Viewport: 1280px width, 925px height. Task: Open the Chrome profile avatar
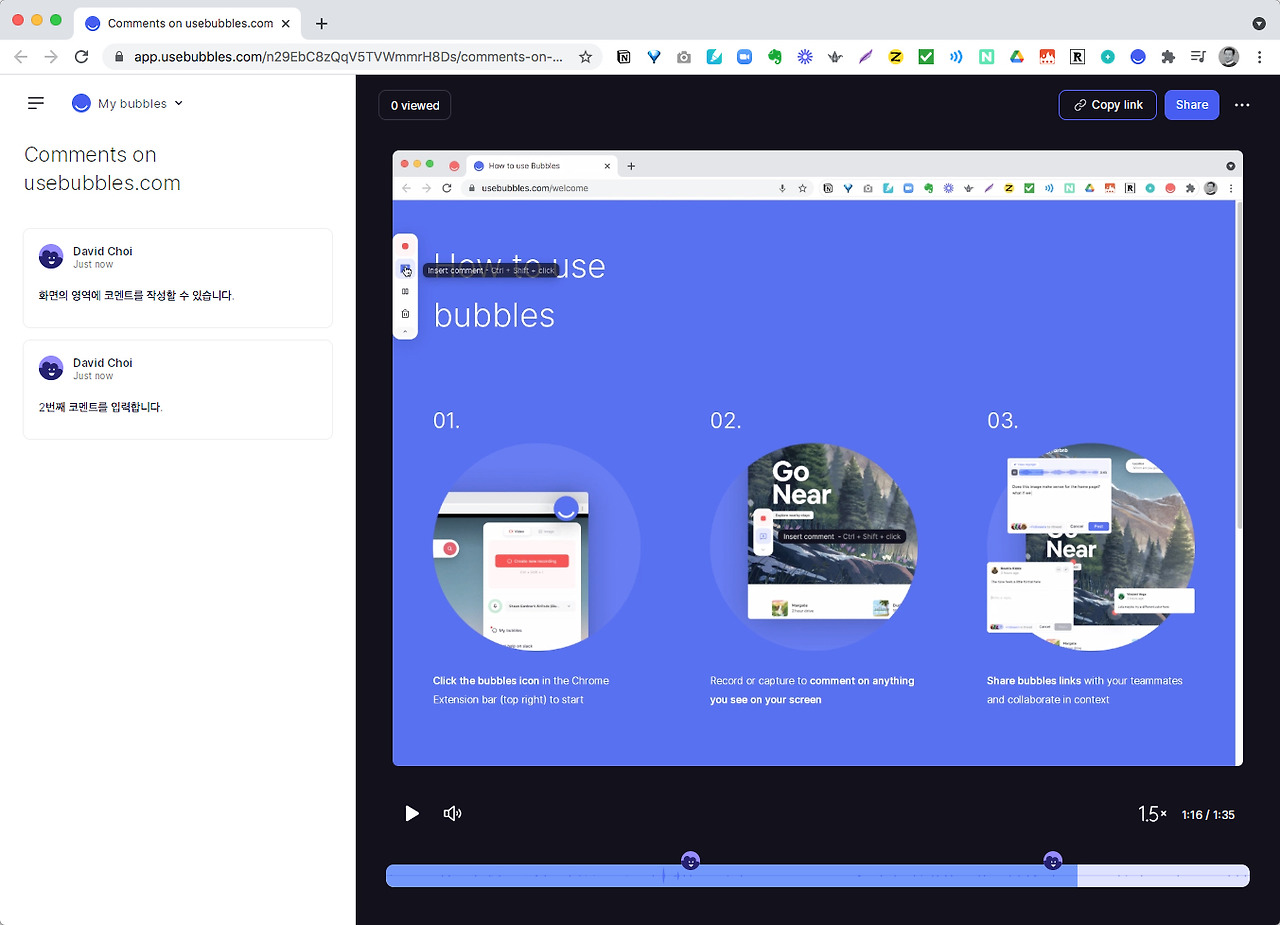pos(1229,57)
